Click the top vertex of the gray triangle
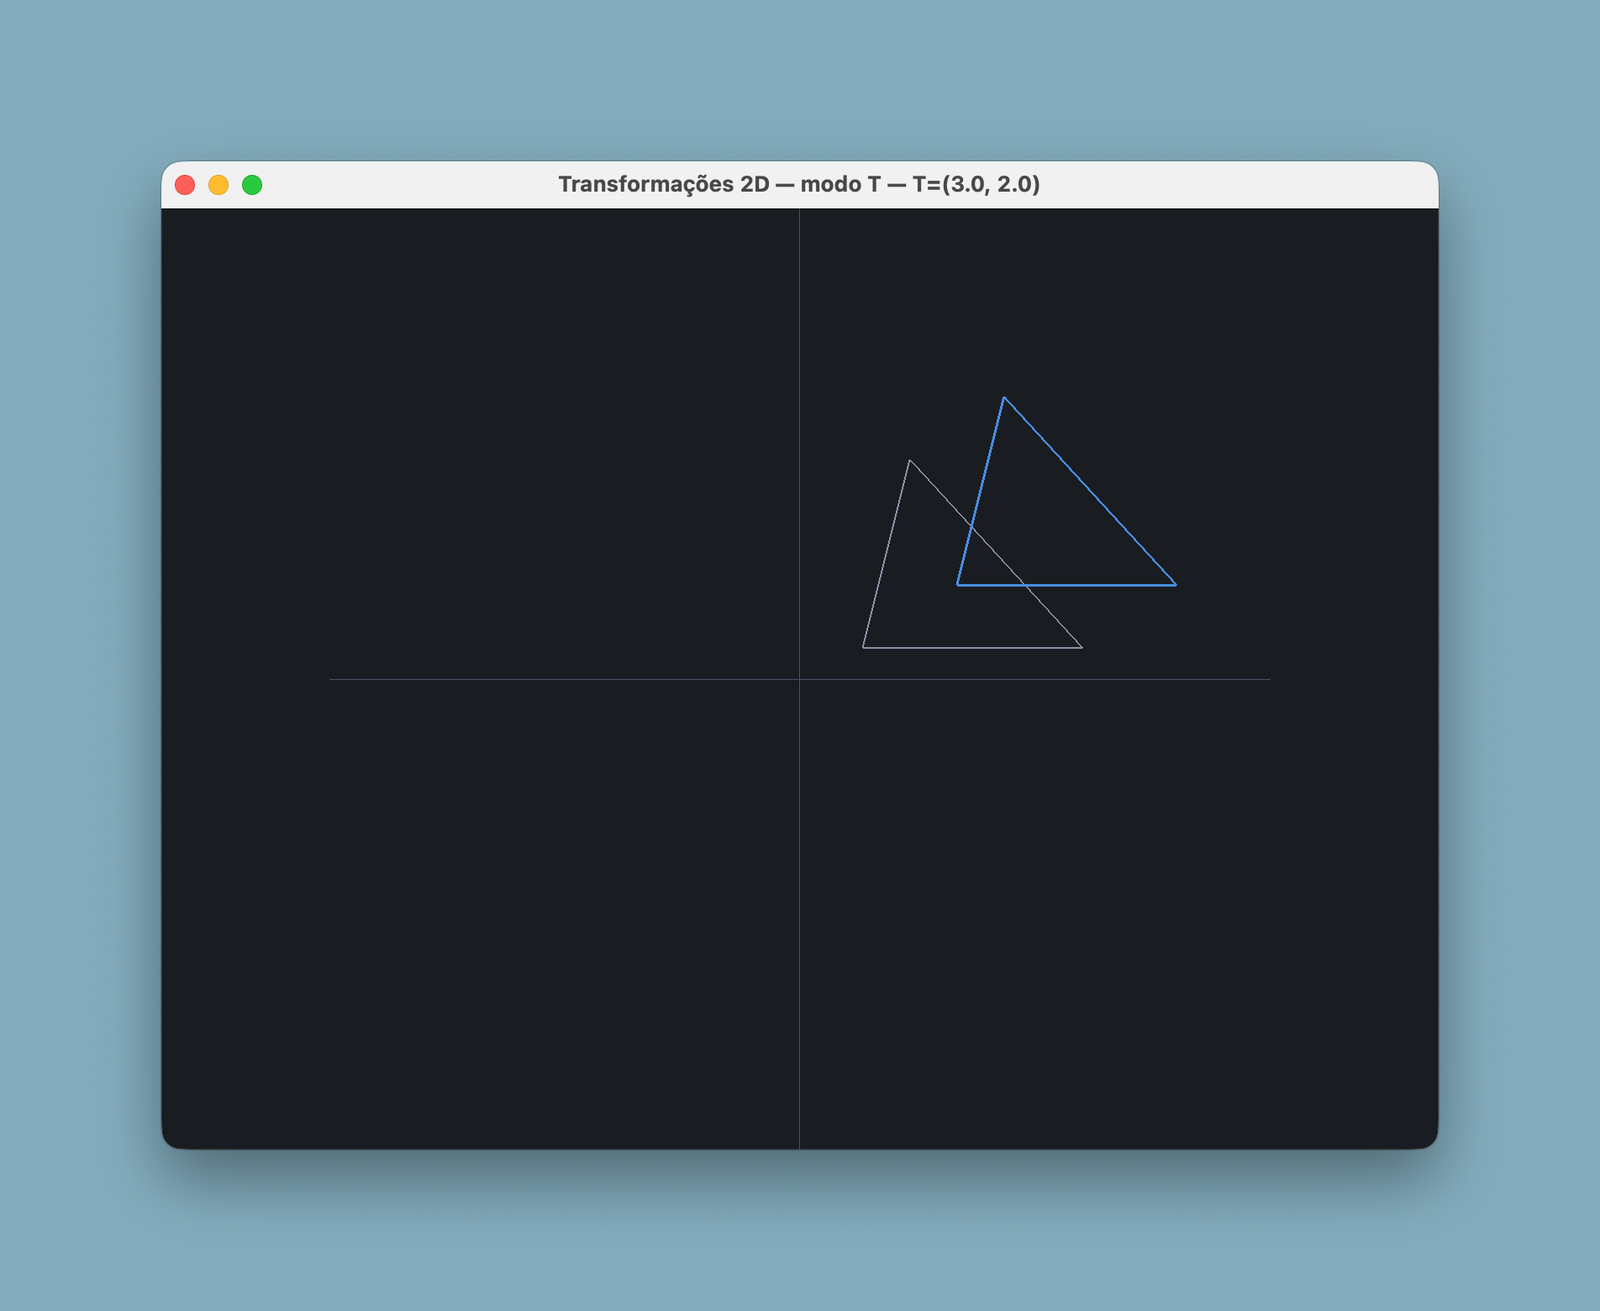The image size is (1600, 1311). (x=909, y=460)
